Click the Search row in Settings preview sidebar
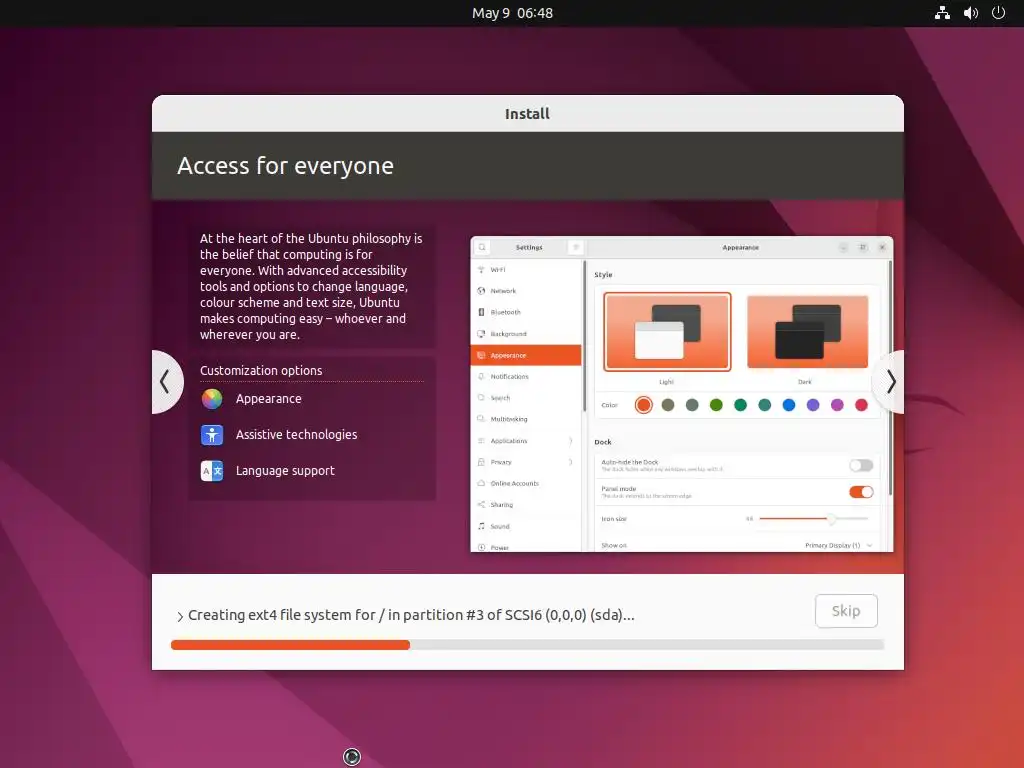 click(526, 398)
